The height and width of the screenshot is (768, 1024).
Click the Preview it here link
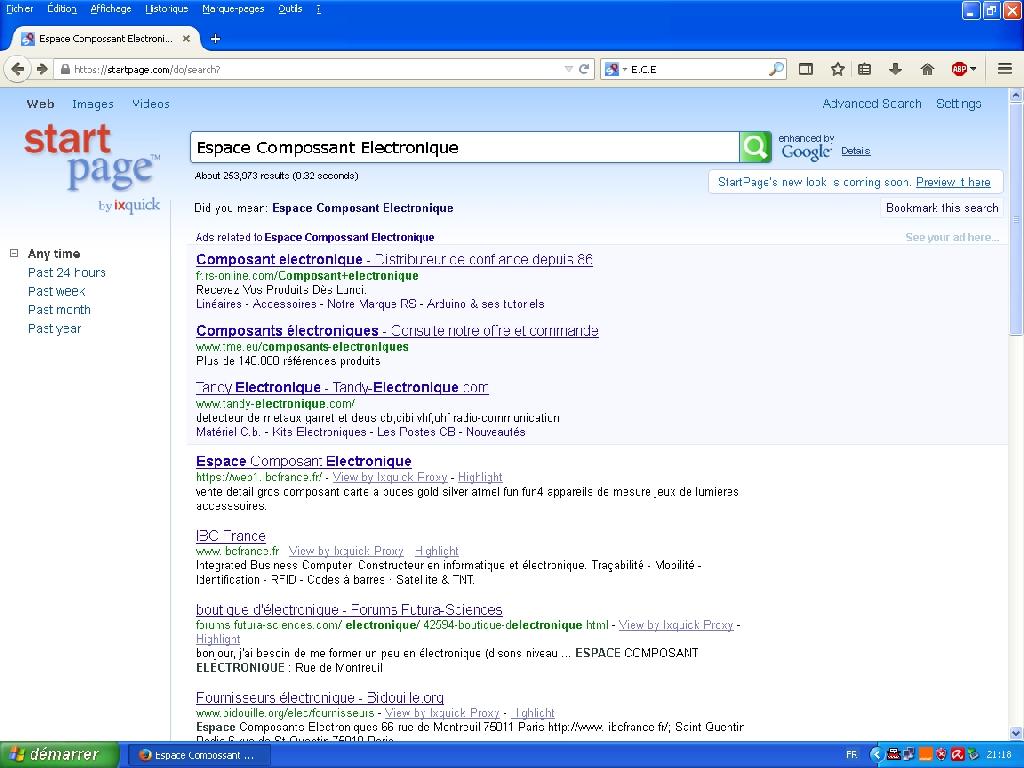coord(953,182)
